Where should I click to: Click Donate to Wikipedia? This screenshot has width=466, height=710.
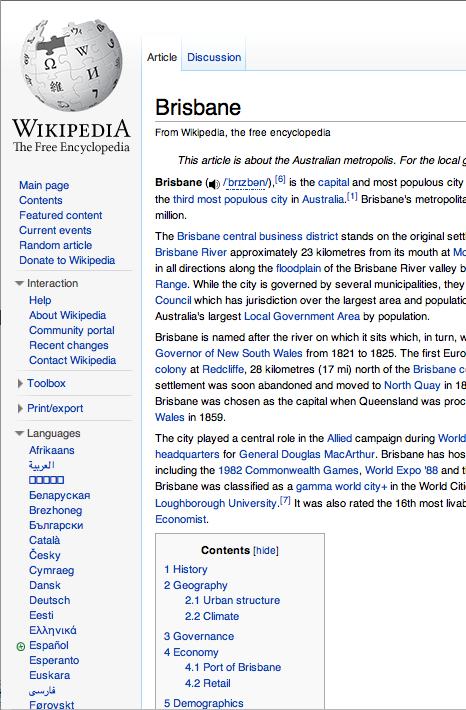point(67,260)
